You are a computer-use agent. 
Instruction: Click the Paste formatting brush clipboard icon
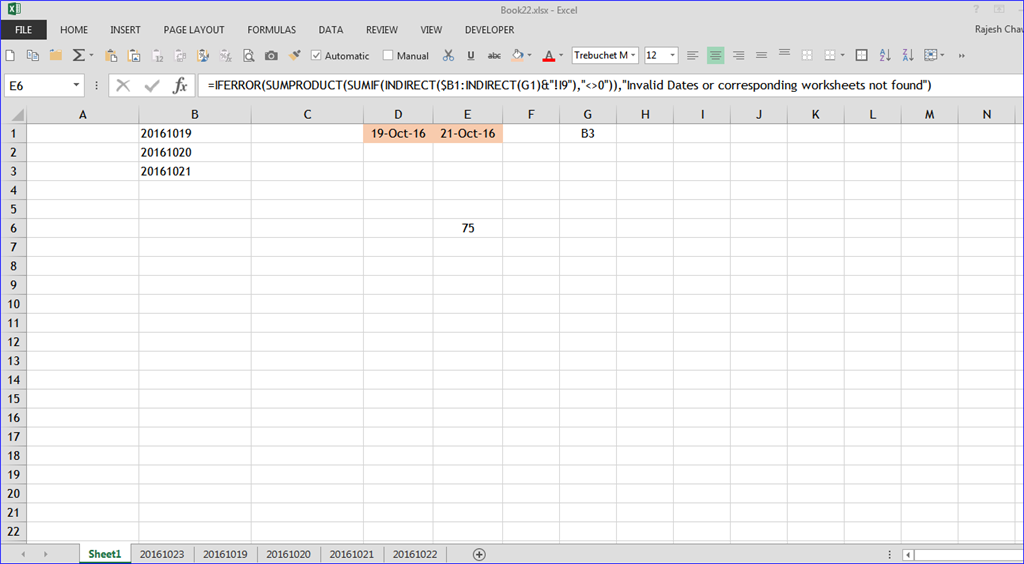pyautogui.click(x=202, y=55)
